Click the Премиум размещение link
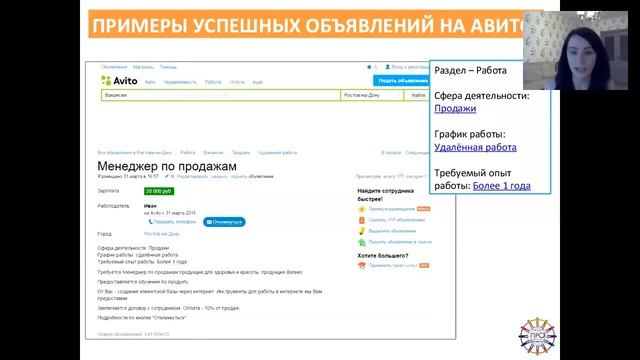Screen dimensions: 640x360 [391, 209]
